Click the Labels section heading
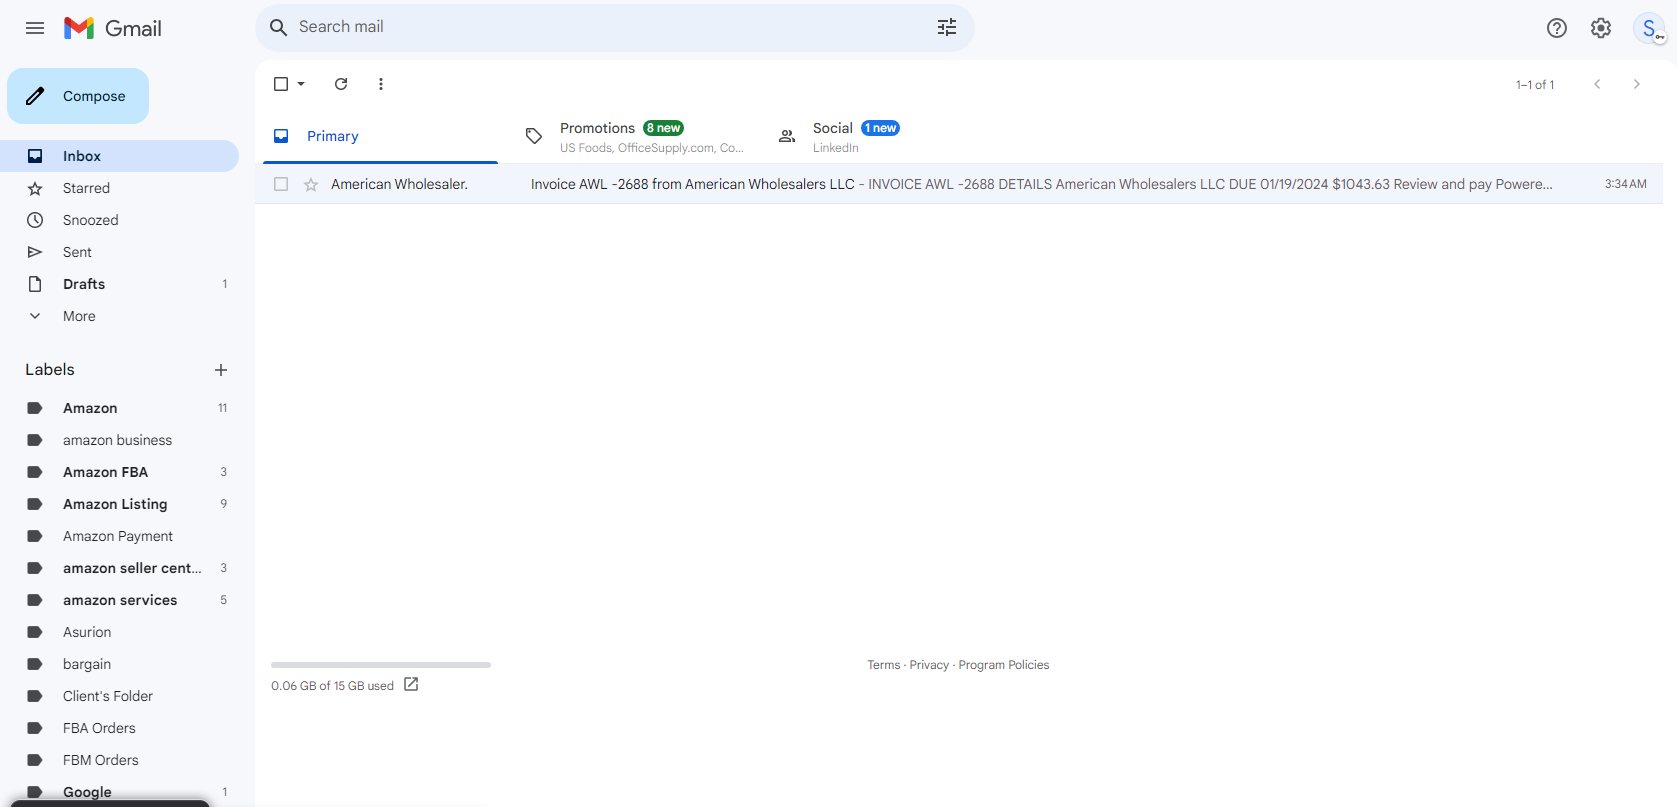This screenshot has height=807, width=1677. coord(50,370)
